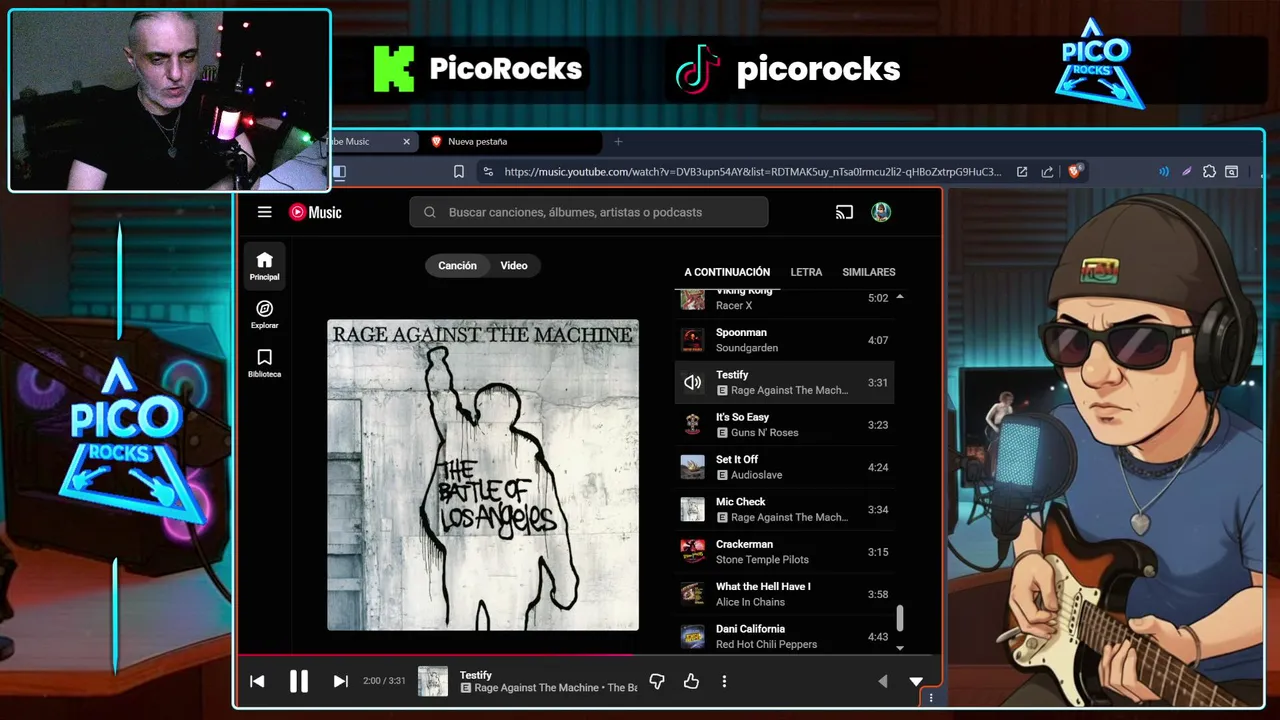1280x720 pixels.
Task: Click Rage Against The Machine link in player bar
Action: pos(537,688)
